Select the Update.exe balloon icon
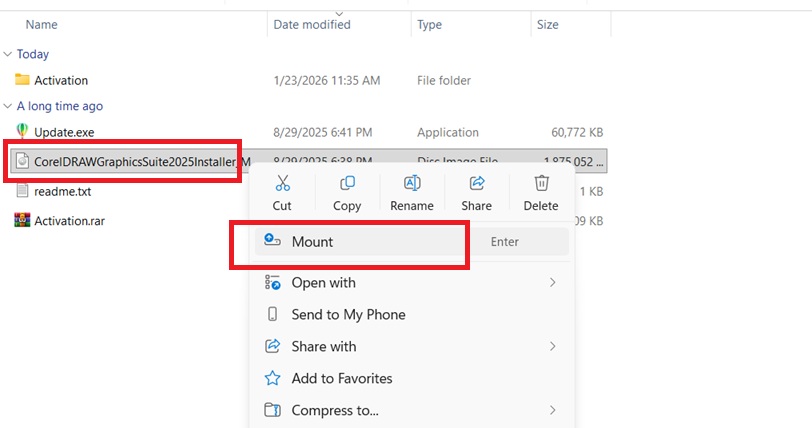Image resolution: width=812 pixels, height=428 pixels. [x=22, y=131]
